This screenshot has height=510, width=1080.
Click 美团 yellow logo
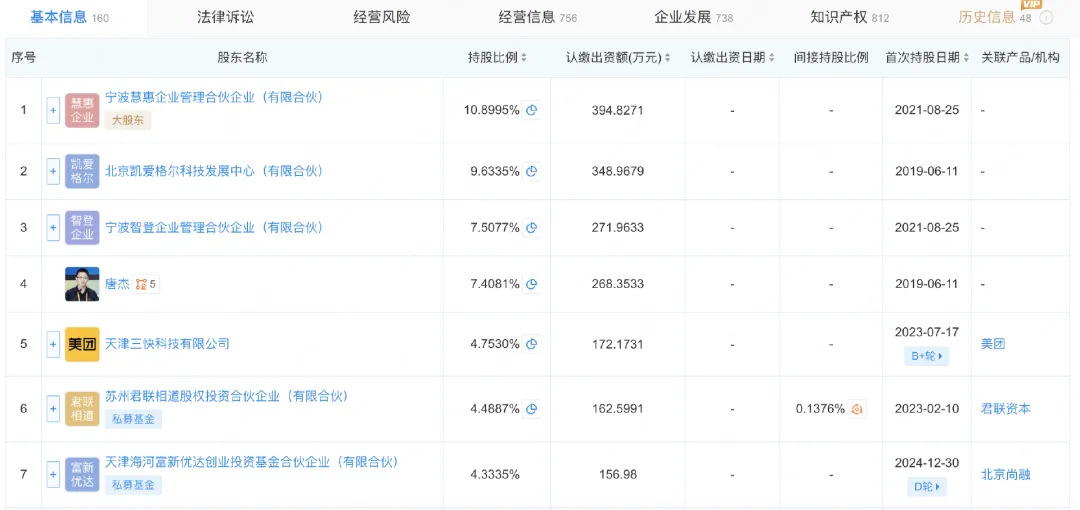click(x=82, y=345)
